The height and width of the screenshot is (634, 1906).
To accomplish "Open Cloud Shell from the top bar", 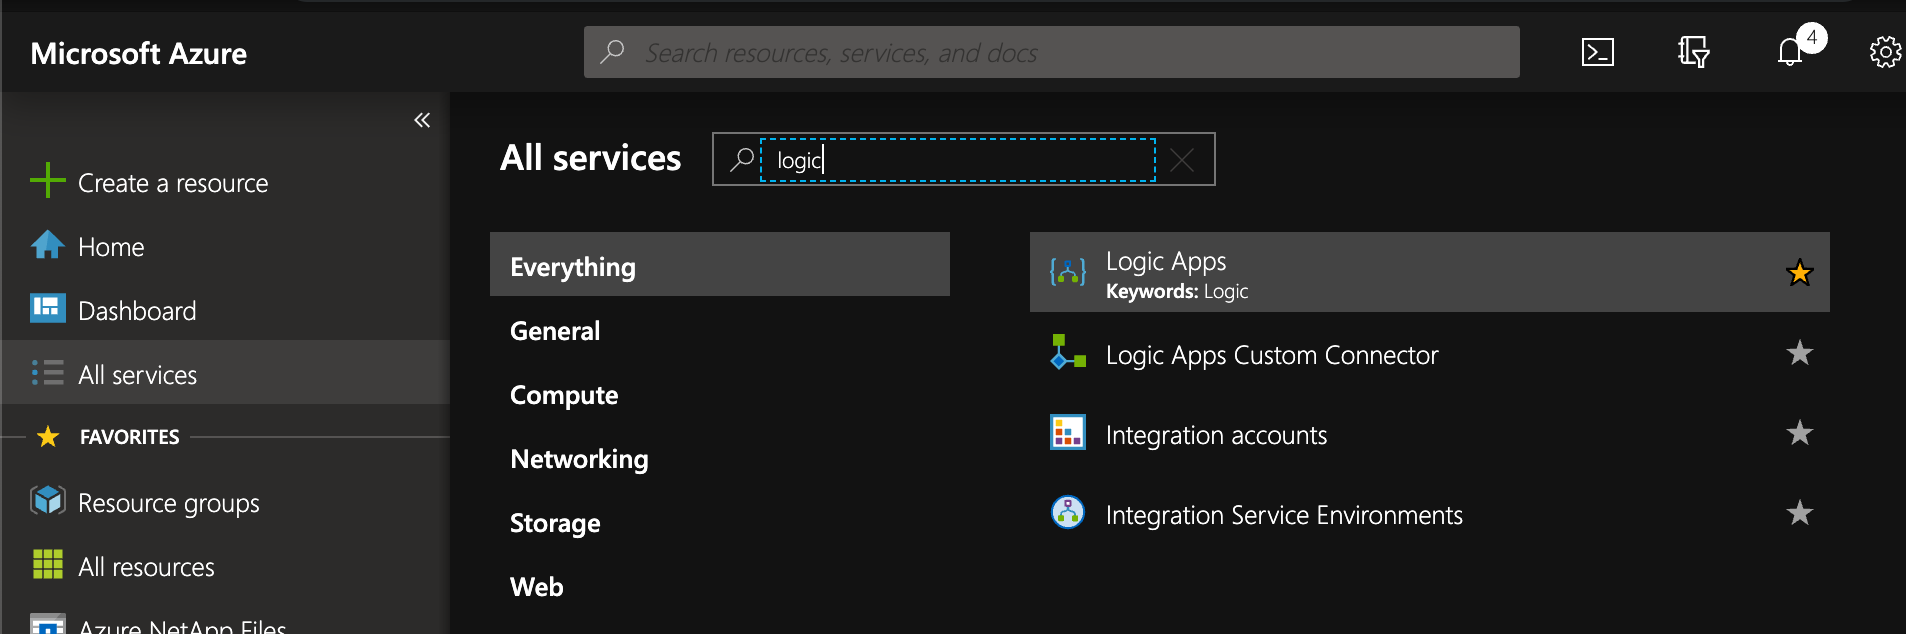I will [x=1597, y=52].
